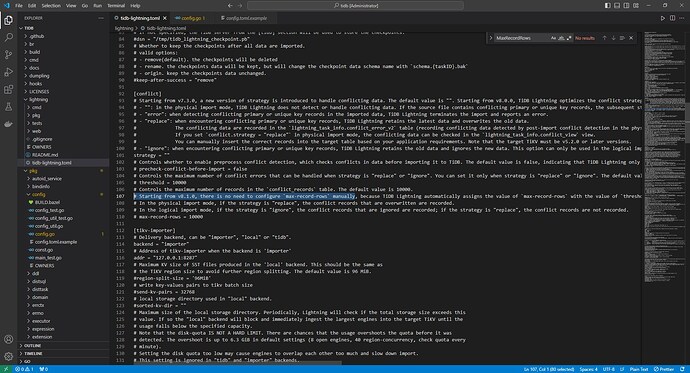
Task: Switch to the config.toml.example tab
Action: tap(246, 18)
